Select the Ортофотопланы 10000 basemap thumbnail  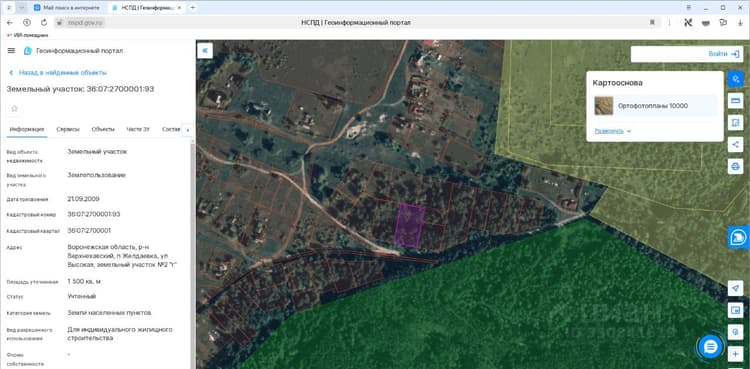pos(604,106)
